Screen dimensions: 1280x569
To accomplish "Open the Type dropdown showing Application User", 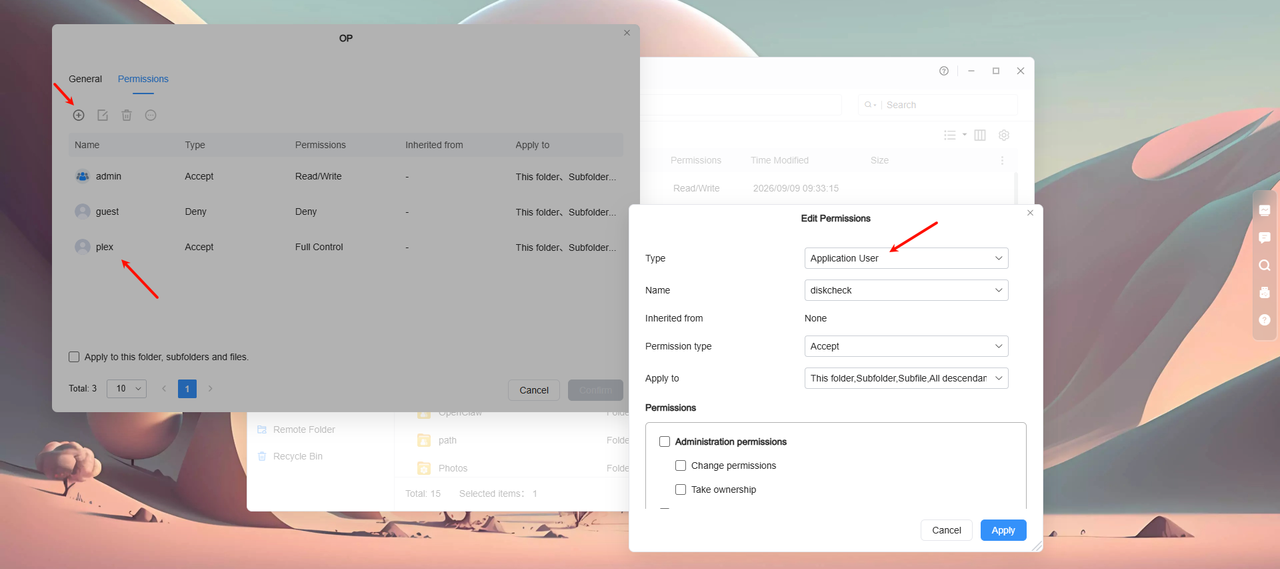I will (x=906, y=258).
